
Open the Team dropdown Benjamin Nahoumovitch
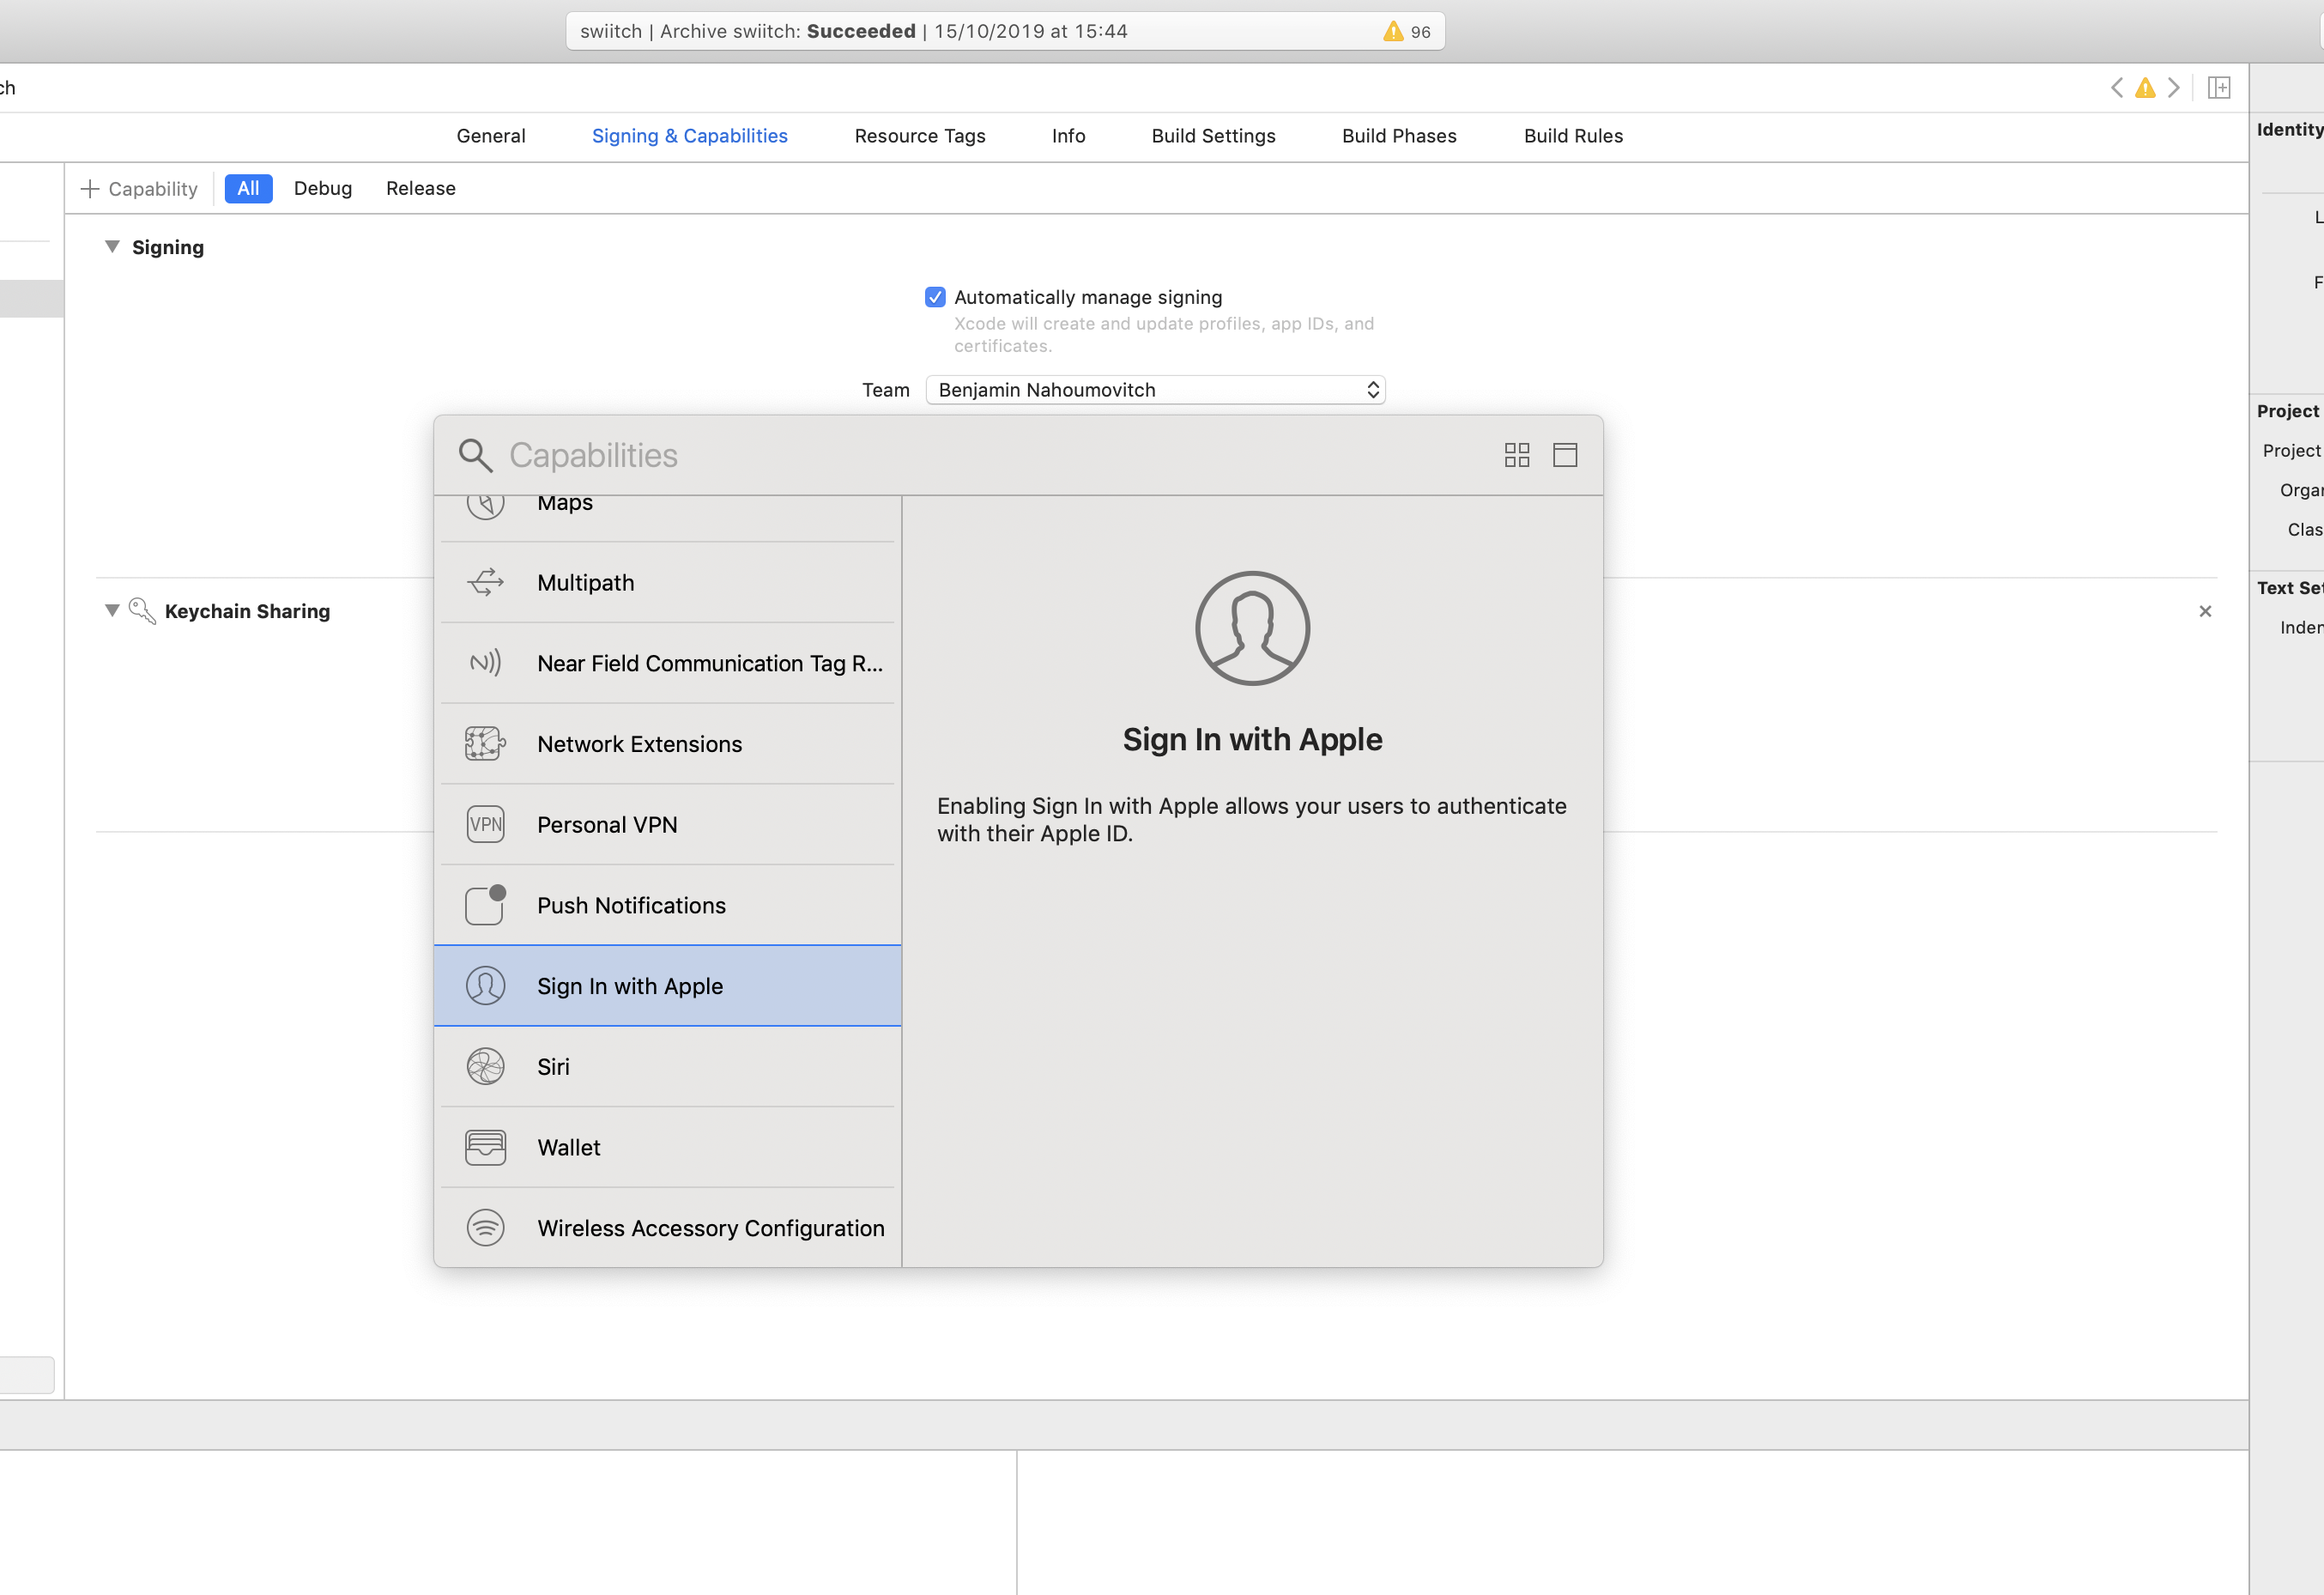[1155, 390]
